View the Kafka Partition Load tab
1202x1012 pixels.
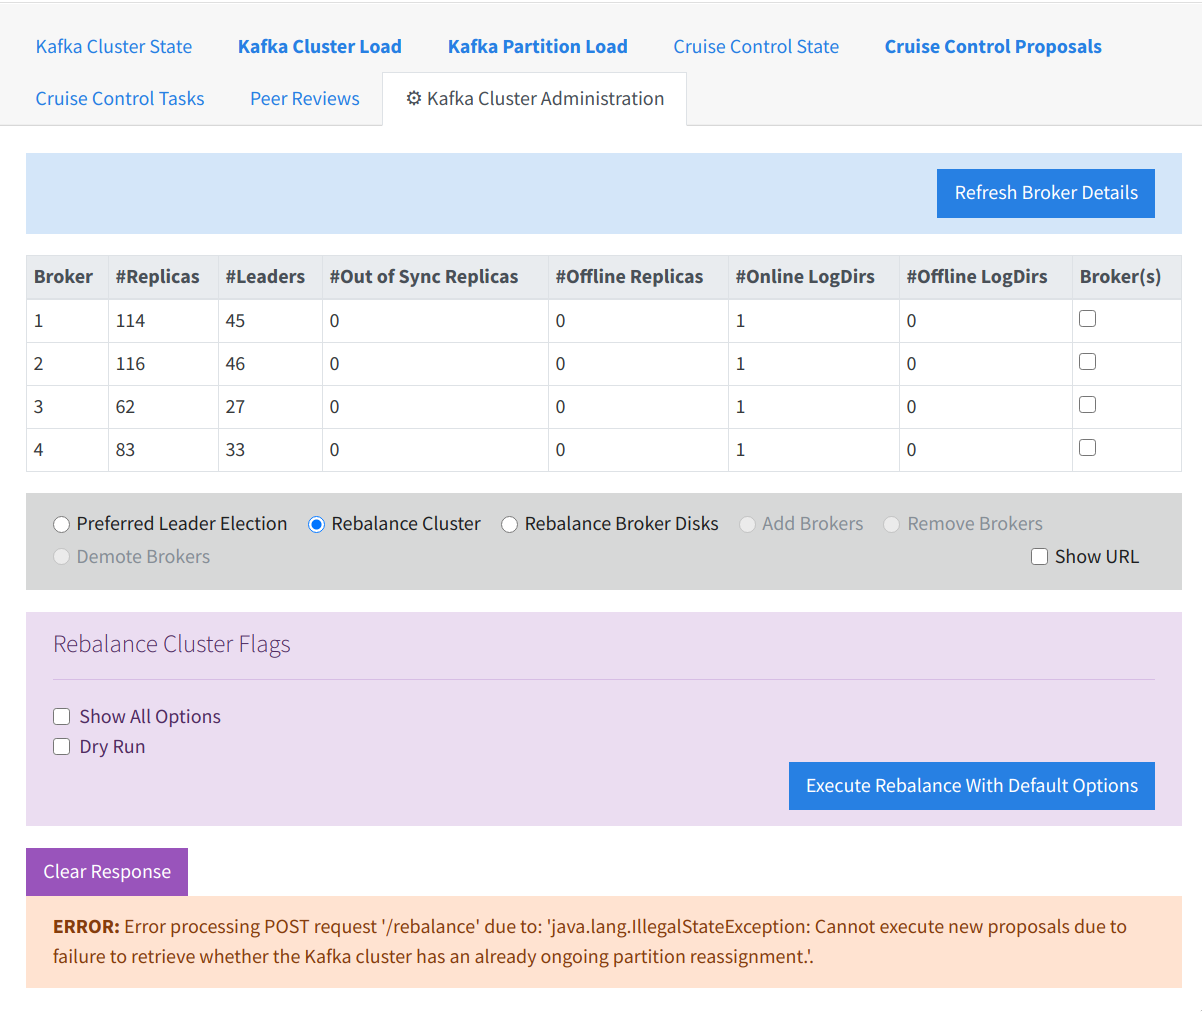click(x=537, y=46)
